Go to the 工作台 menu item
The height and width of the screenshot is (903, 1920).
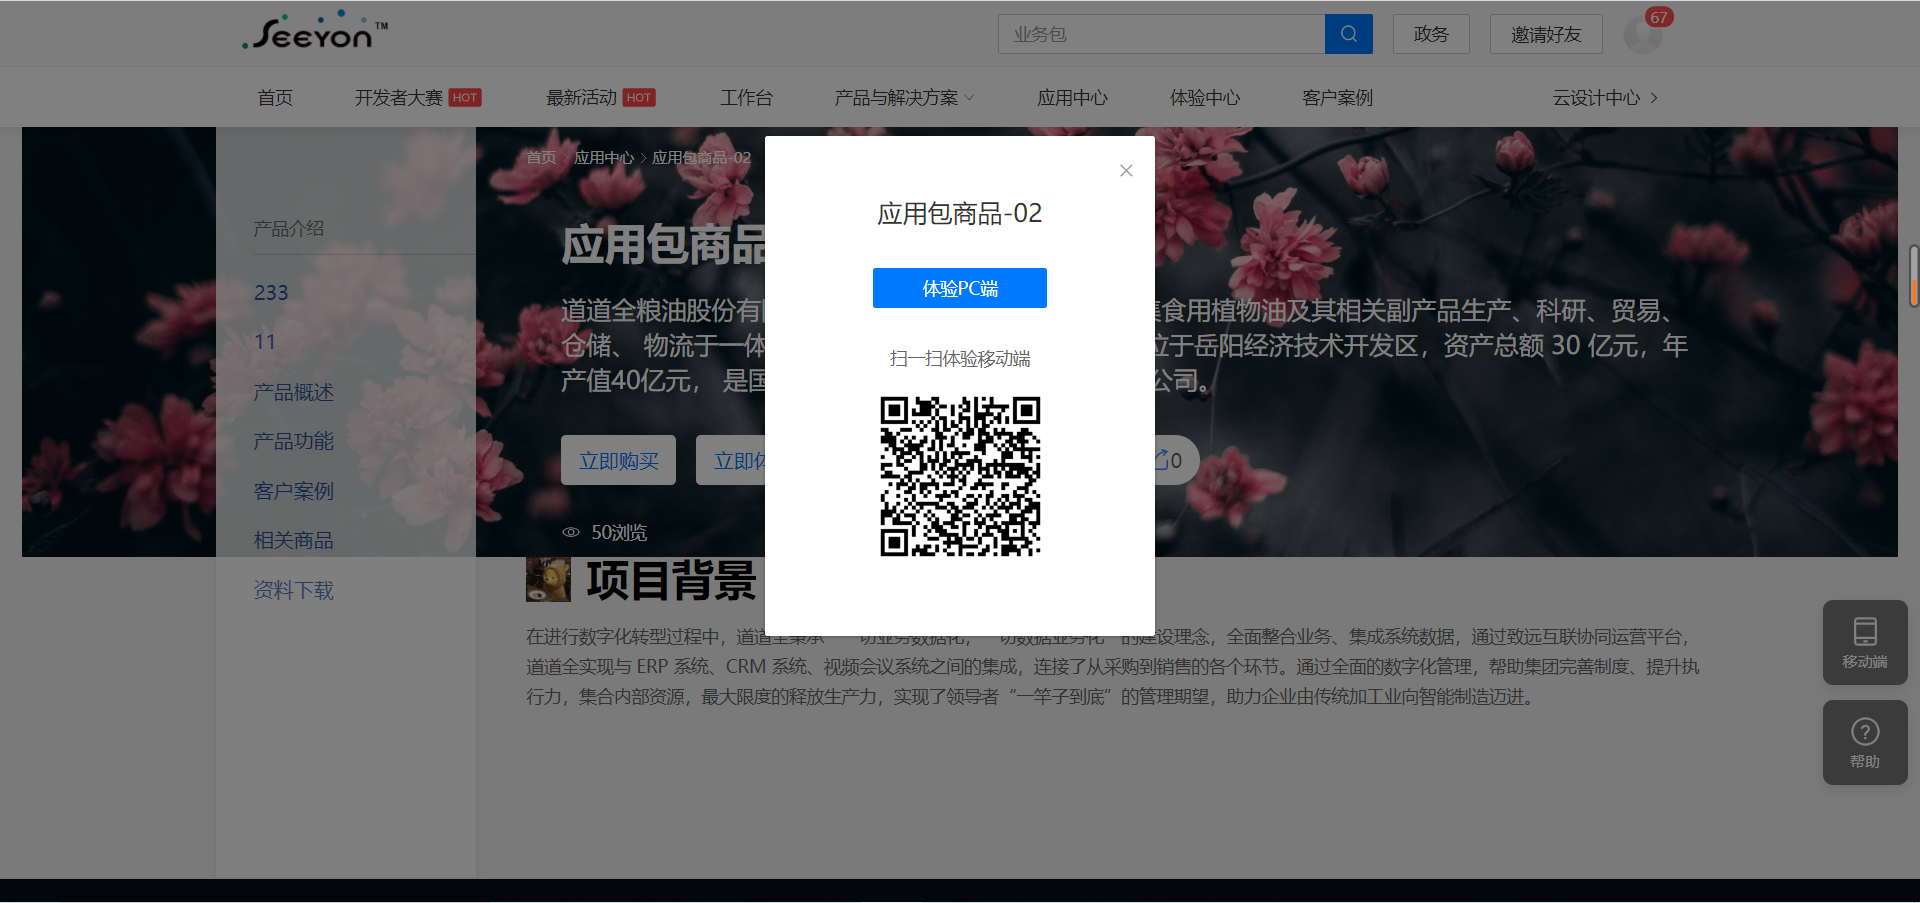click(746, 97)
